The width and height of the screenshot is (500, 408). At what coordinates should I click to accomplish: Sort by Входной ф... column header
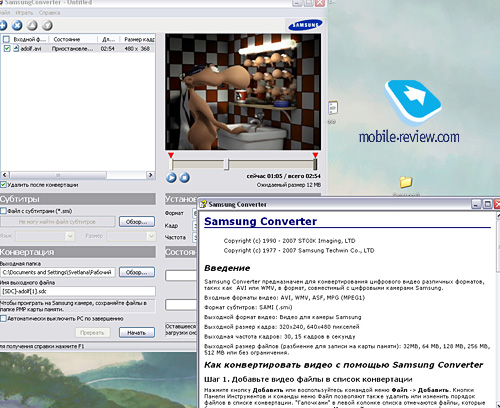coord(29,39)
